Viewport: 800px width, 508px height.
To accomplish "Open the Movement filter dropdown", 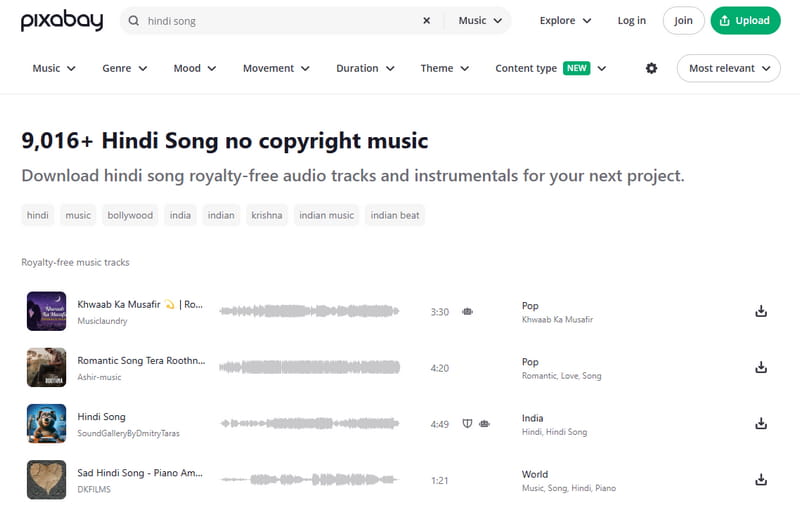I will (x=276, y=68).
